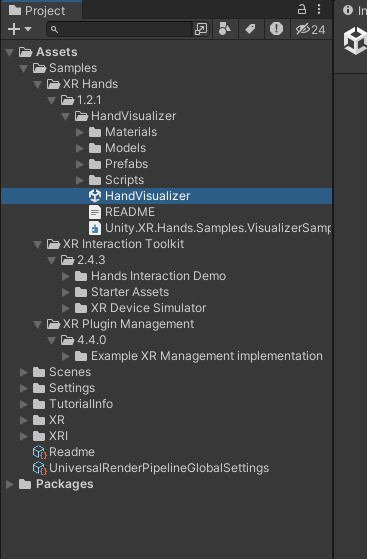Click the Unity cube icon in Inspector
Screen dimensions: 367x559
coord(355,41)
